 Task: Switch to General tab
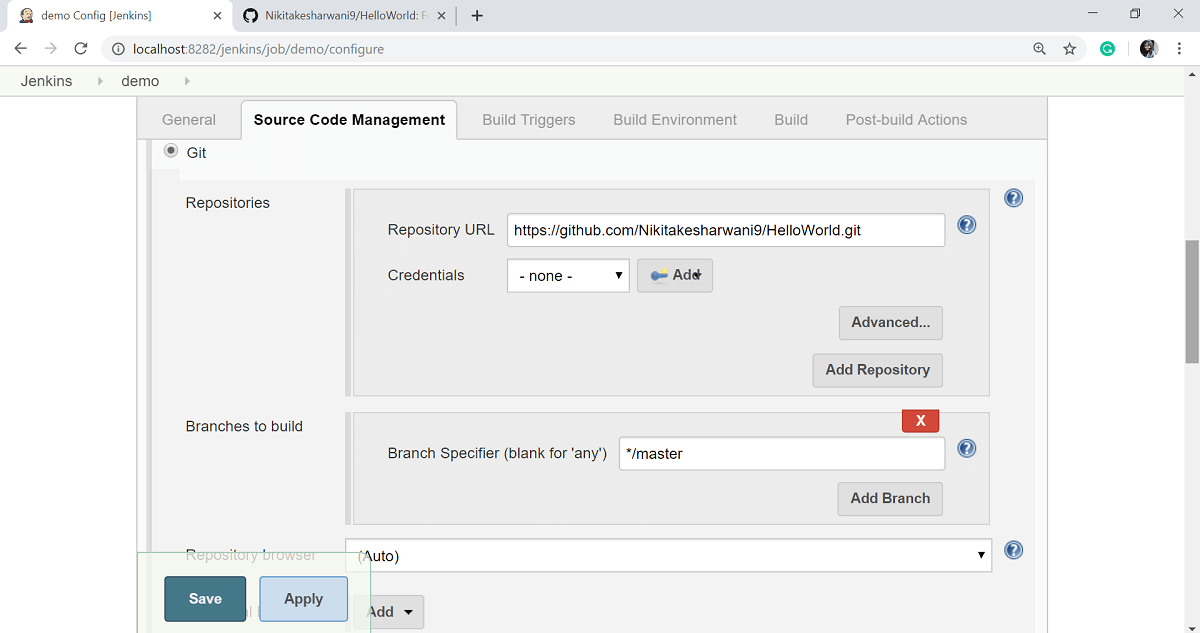[189, 120]
